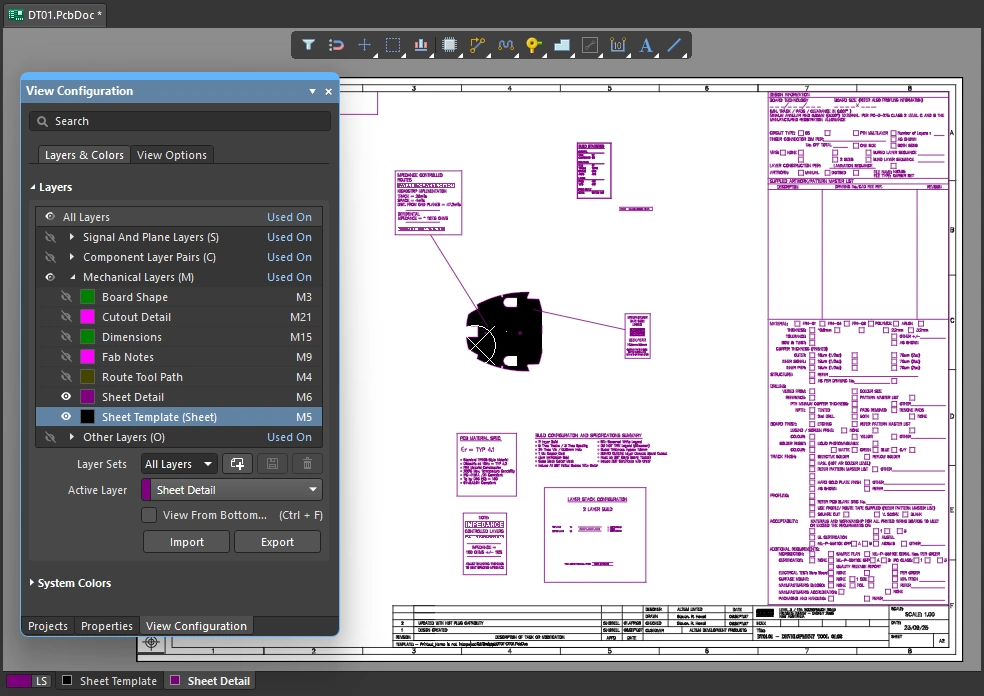The image size is (984, 696).
Task: Enable the View From Bottom checkbox
Action: (149, 515)
